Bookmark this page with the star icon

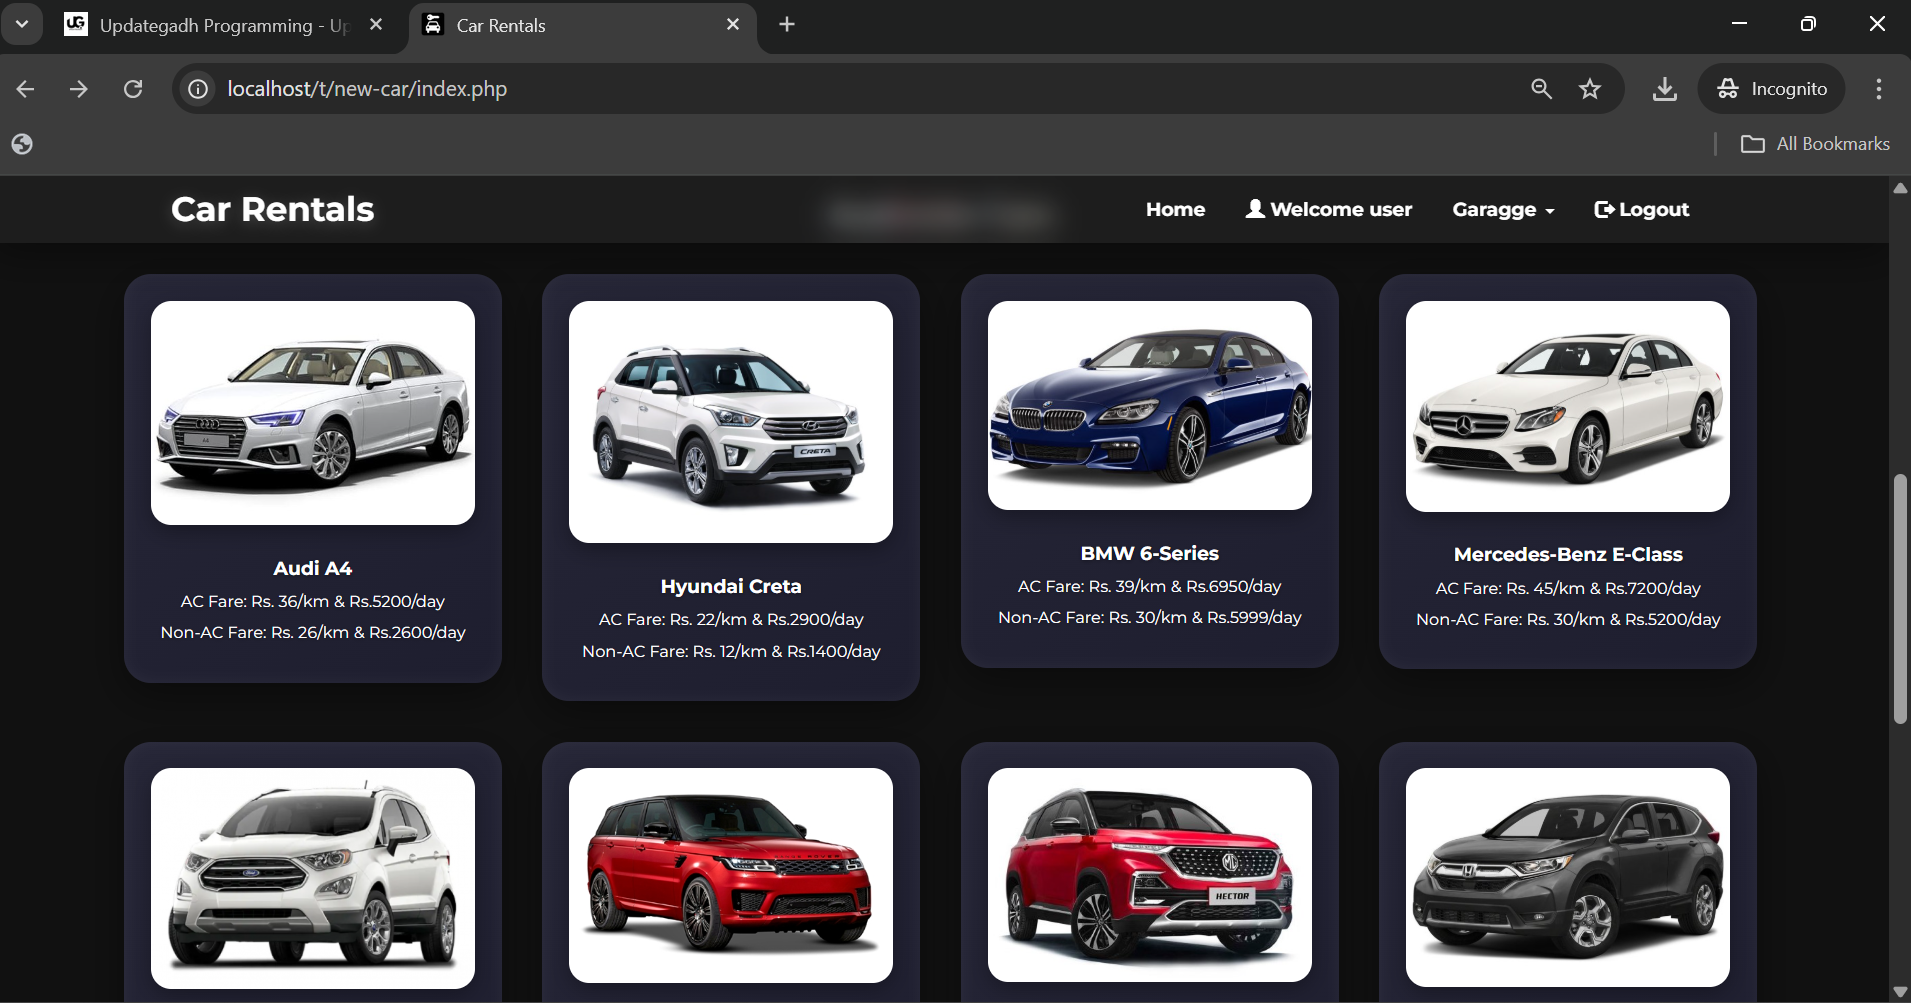click(1590, 89)
